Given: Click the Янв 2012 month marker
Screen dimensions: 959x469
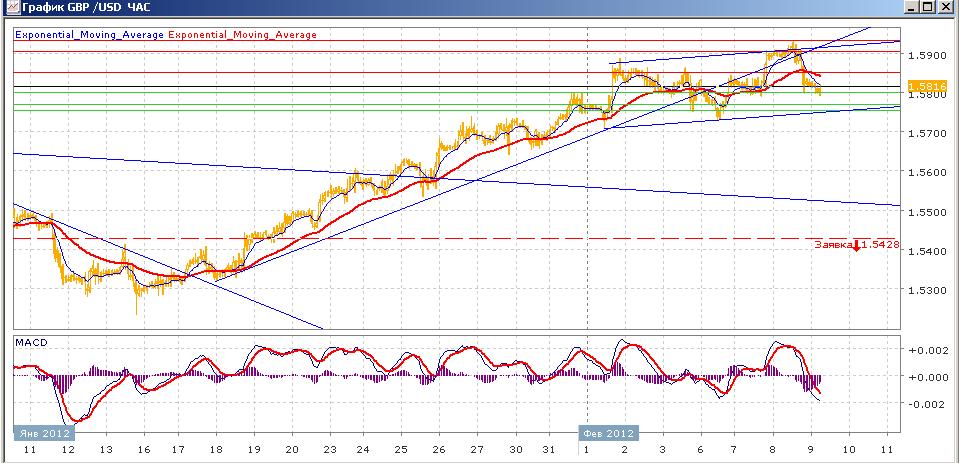Looking at the screenshot, I should [45, 433].
